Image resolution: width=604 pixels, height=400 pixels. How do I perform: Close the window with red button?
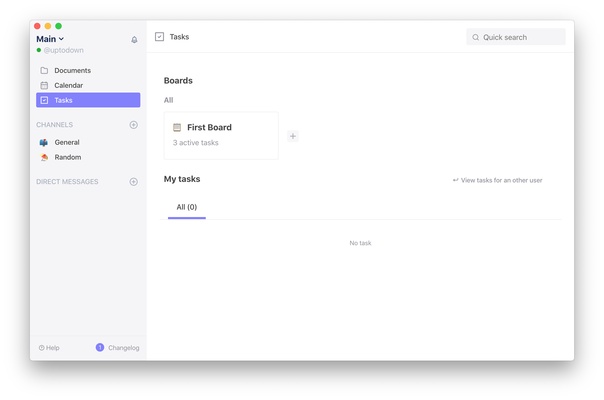coord(37,26)
